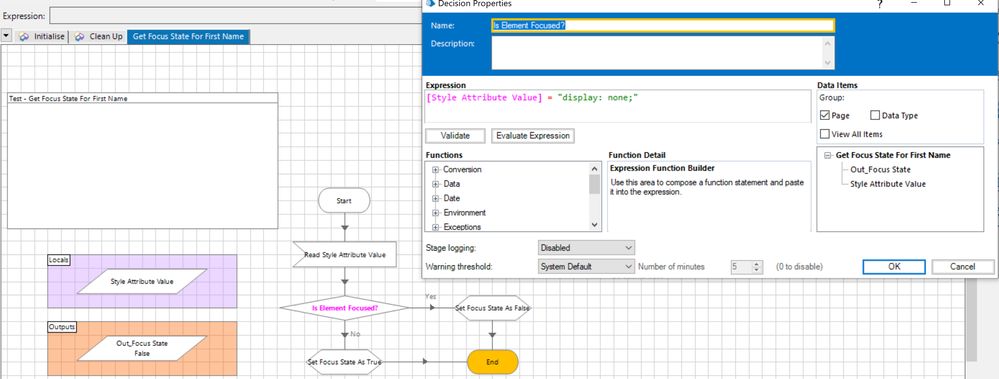Validate the expression
Screen dimensions: 999x379
coord(456,136)
